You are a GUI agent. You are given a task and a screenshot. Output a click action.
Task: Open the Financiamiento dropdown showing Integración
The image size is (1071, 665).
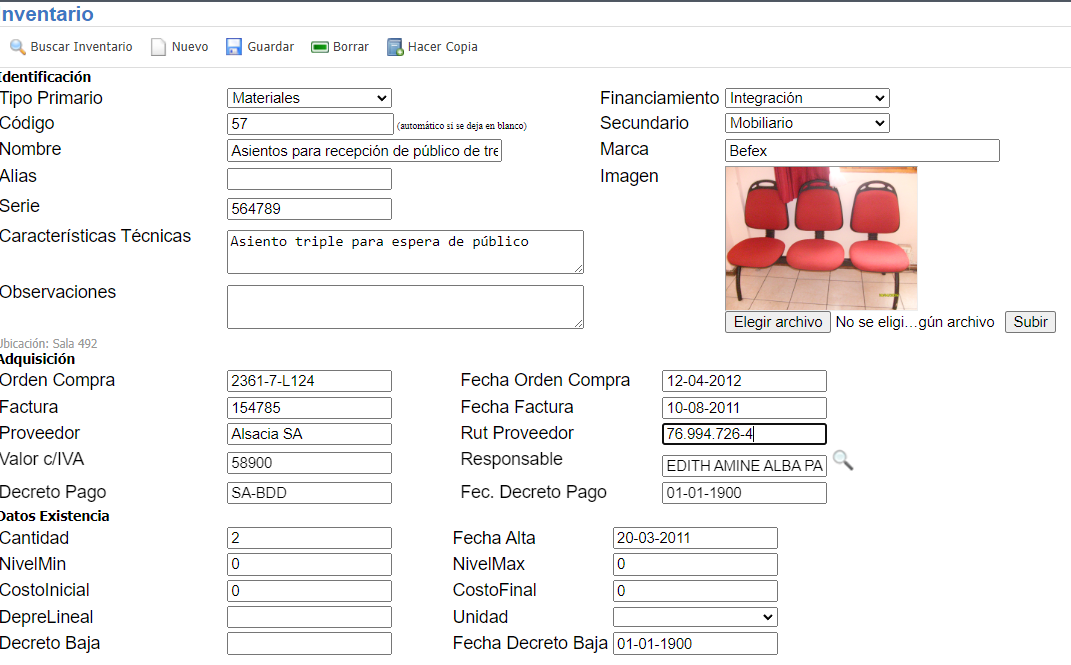click(806, 98)
